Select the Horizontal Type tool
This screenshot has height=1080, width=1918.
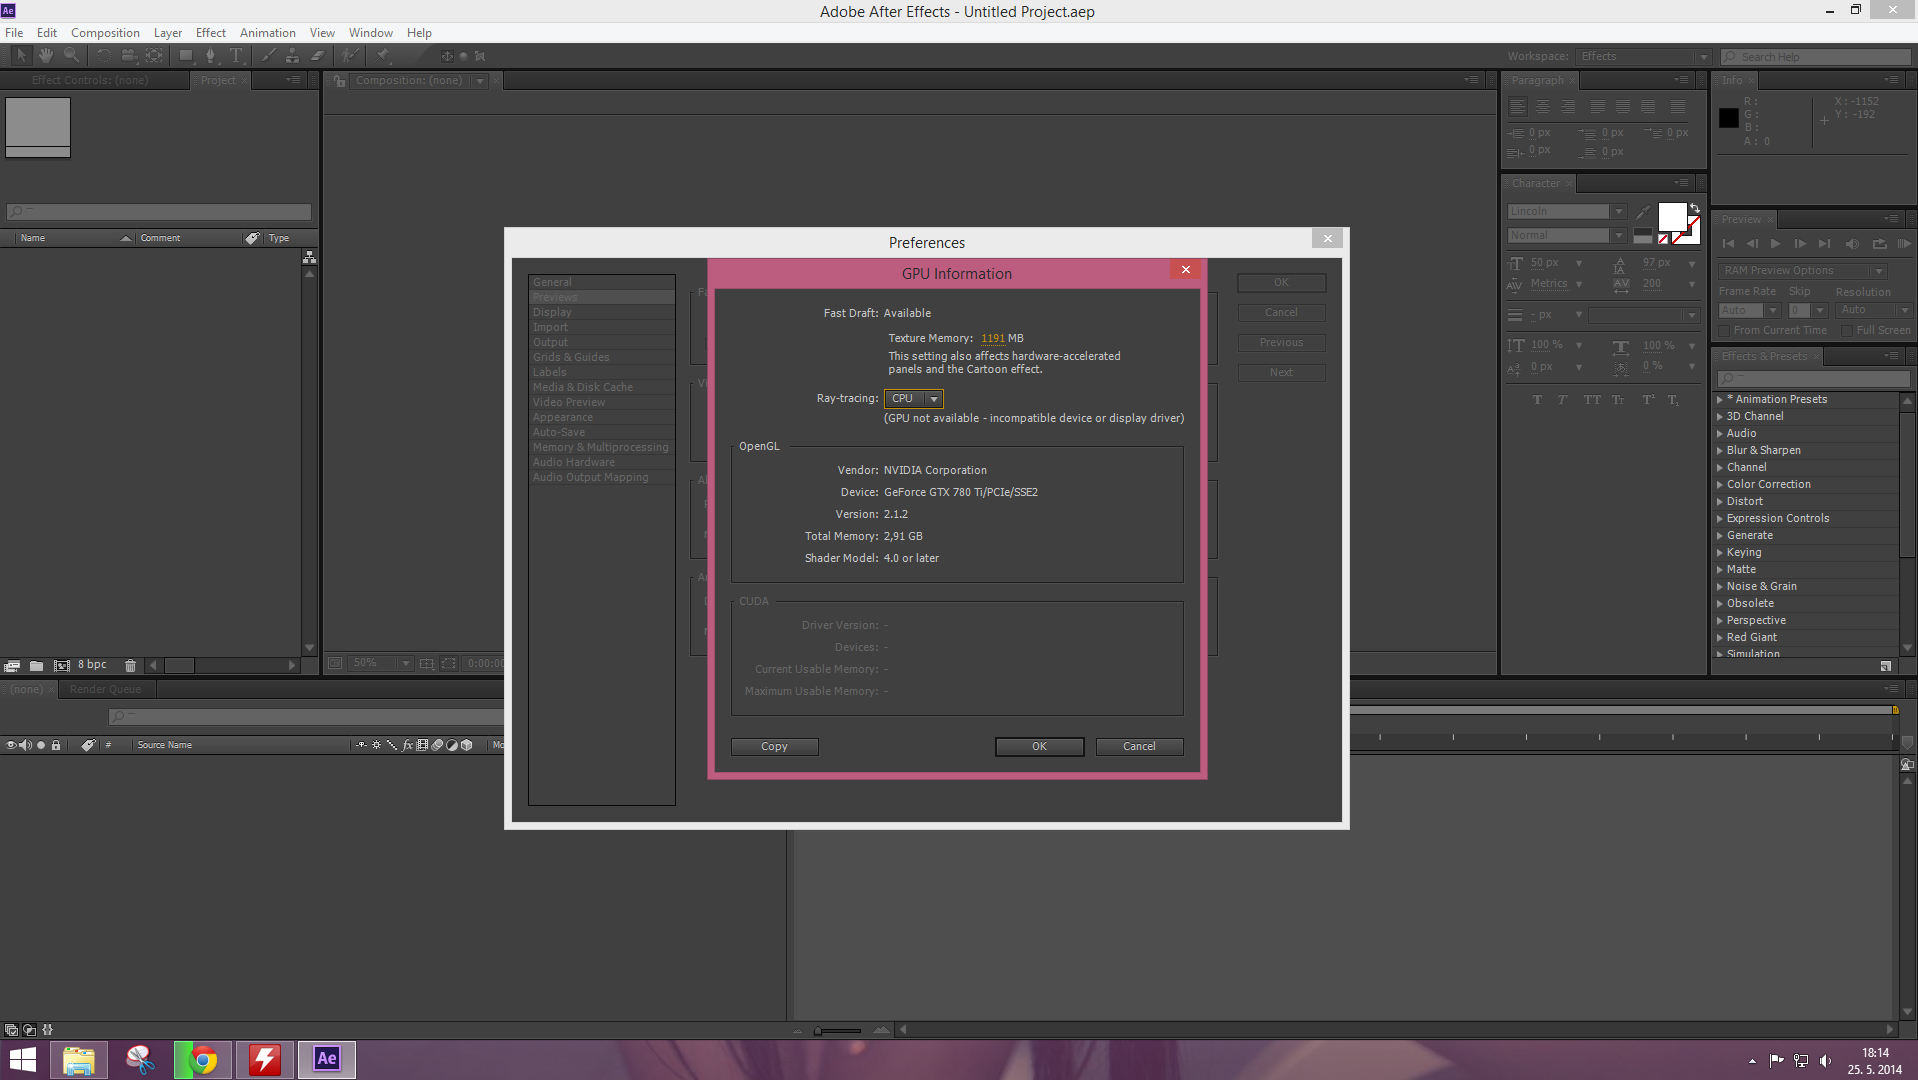pos(236,56)
